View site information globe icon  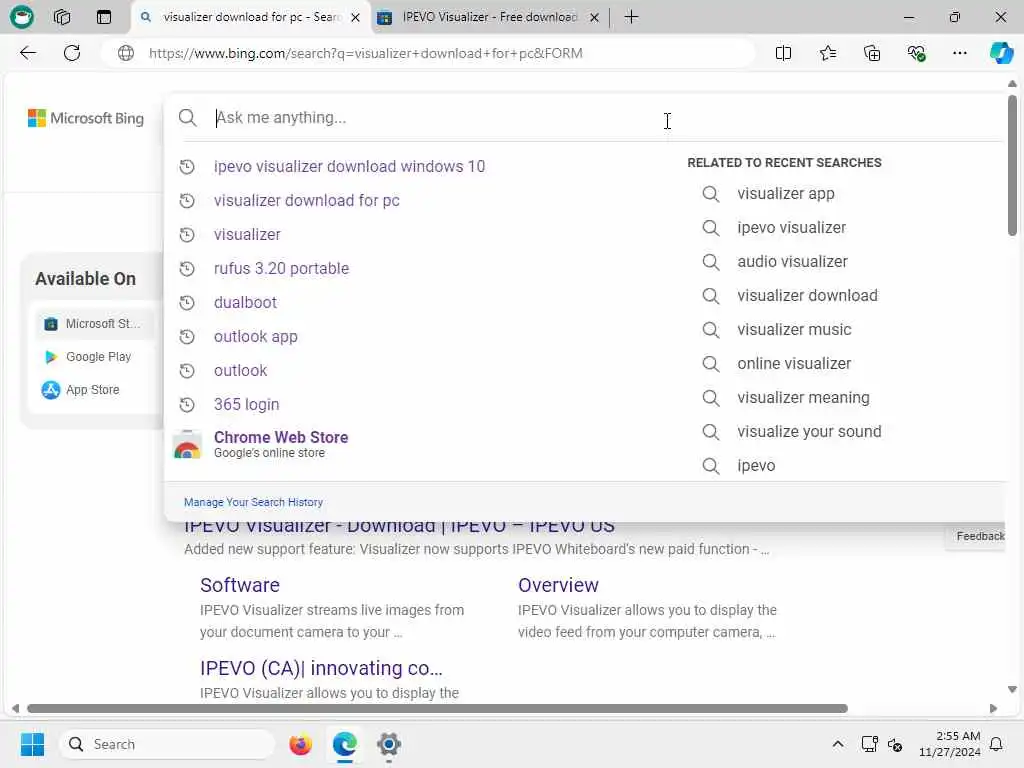tap(126, 53)
